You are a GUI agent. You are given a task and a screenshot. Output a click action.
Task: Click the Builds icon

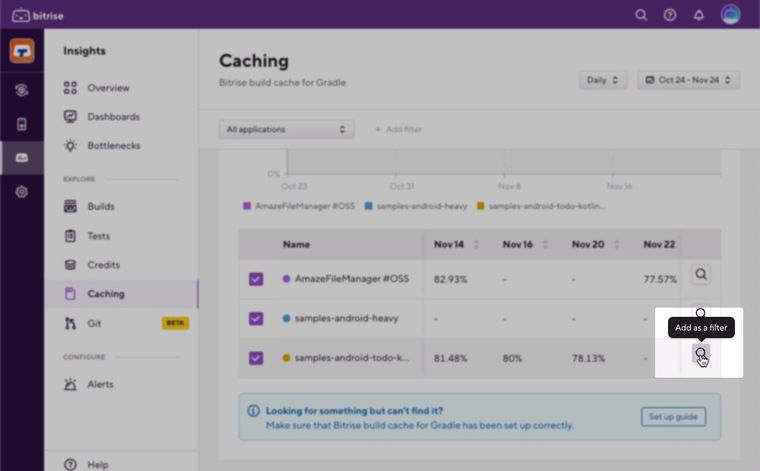tap(70, 206)
